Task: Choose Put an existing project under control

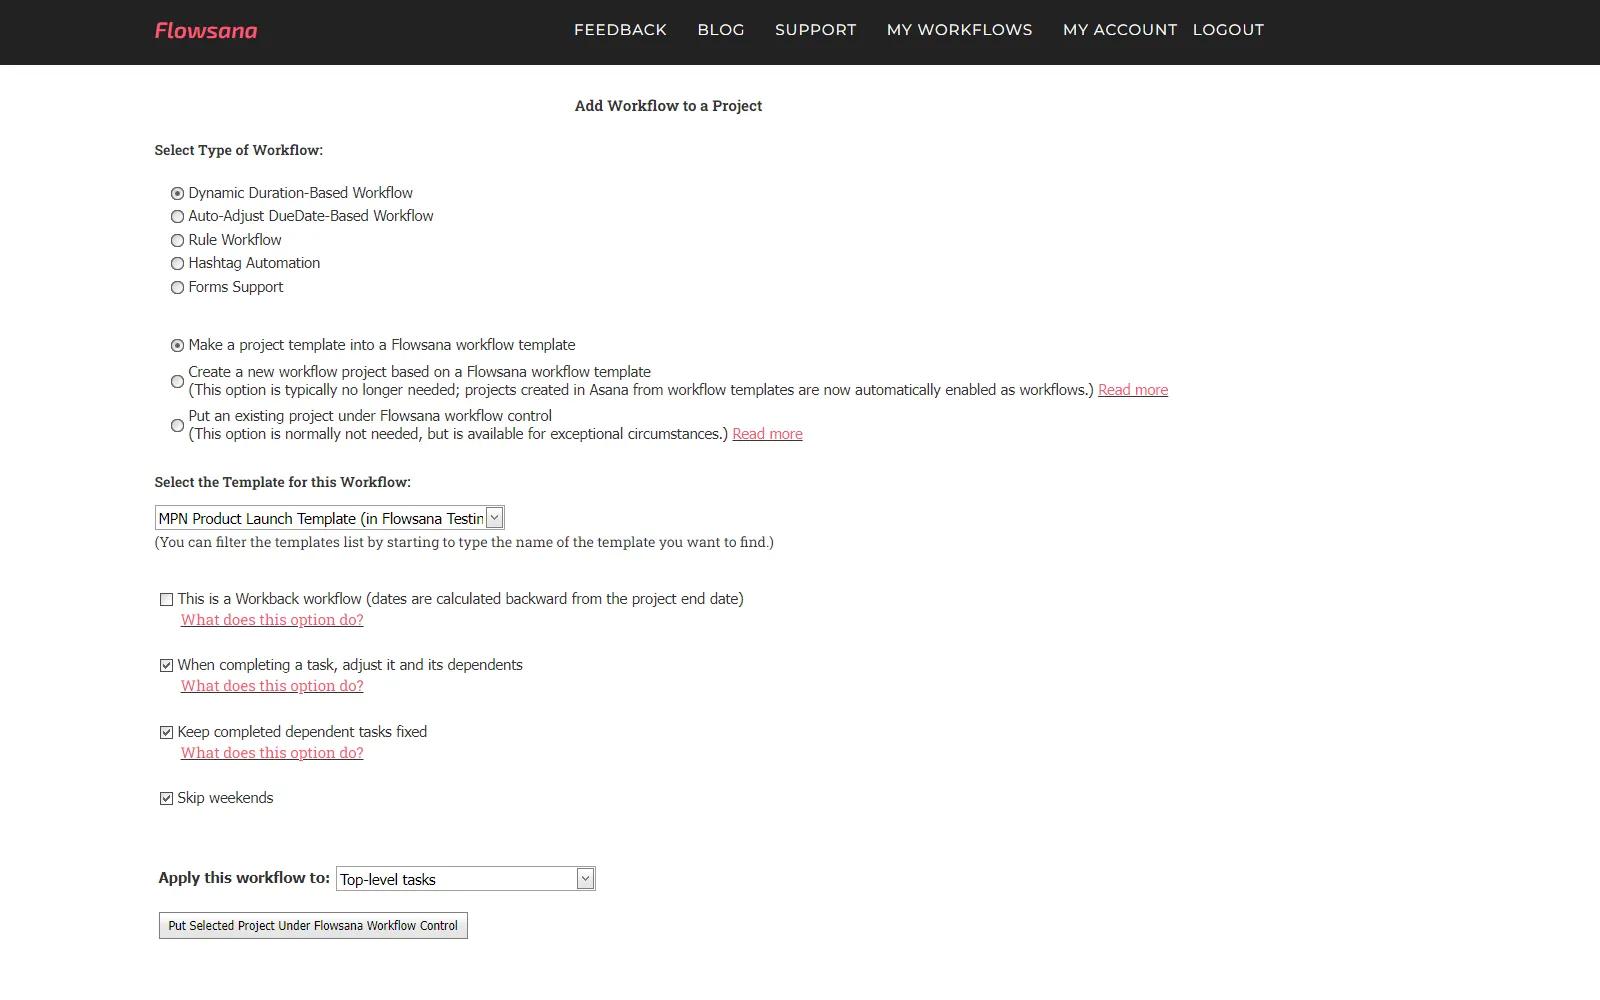Action: [178, 426]
